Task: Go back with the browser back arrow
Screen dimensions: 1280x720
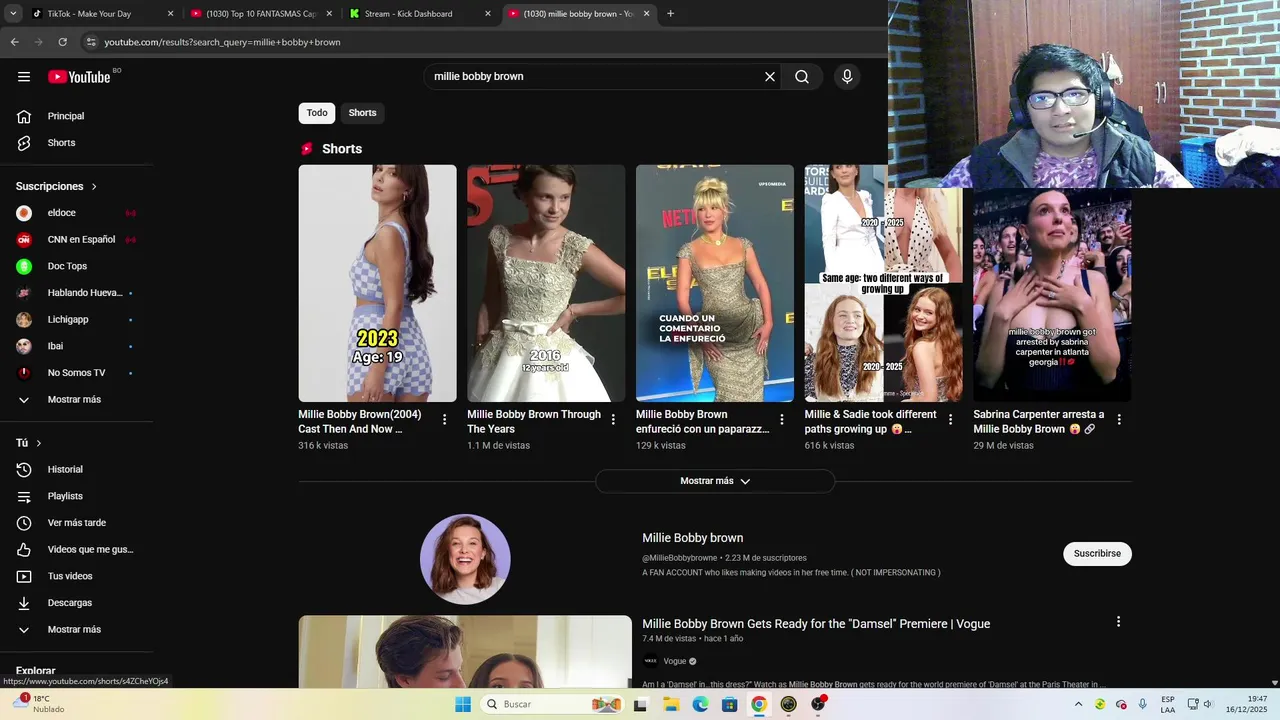Action: click(15, 42)
